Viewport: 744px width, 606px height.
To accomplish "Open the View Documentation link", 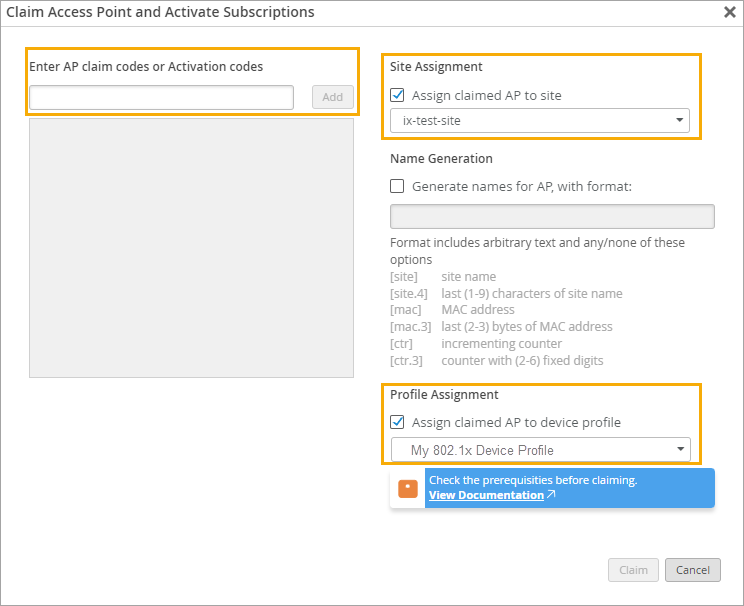I will coord(486,495).
